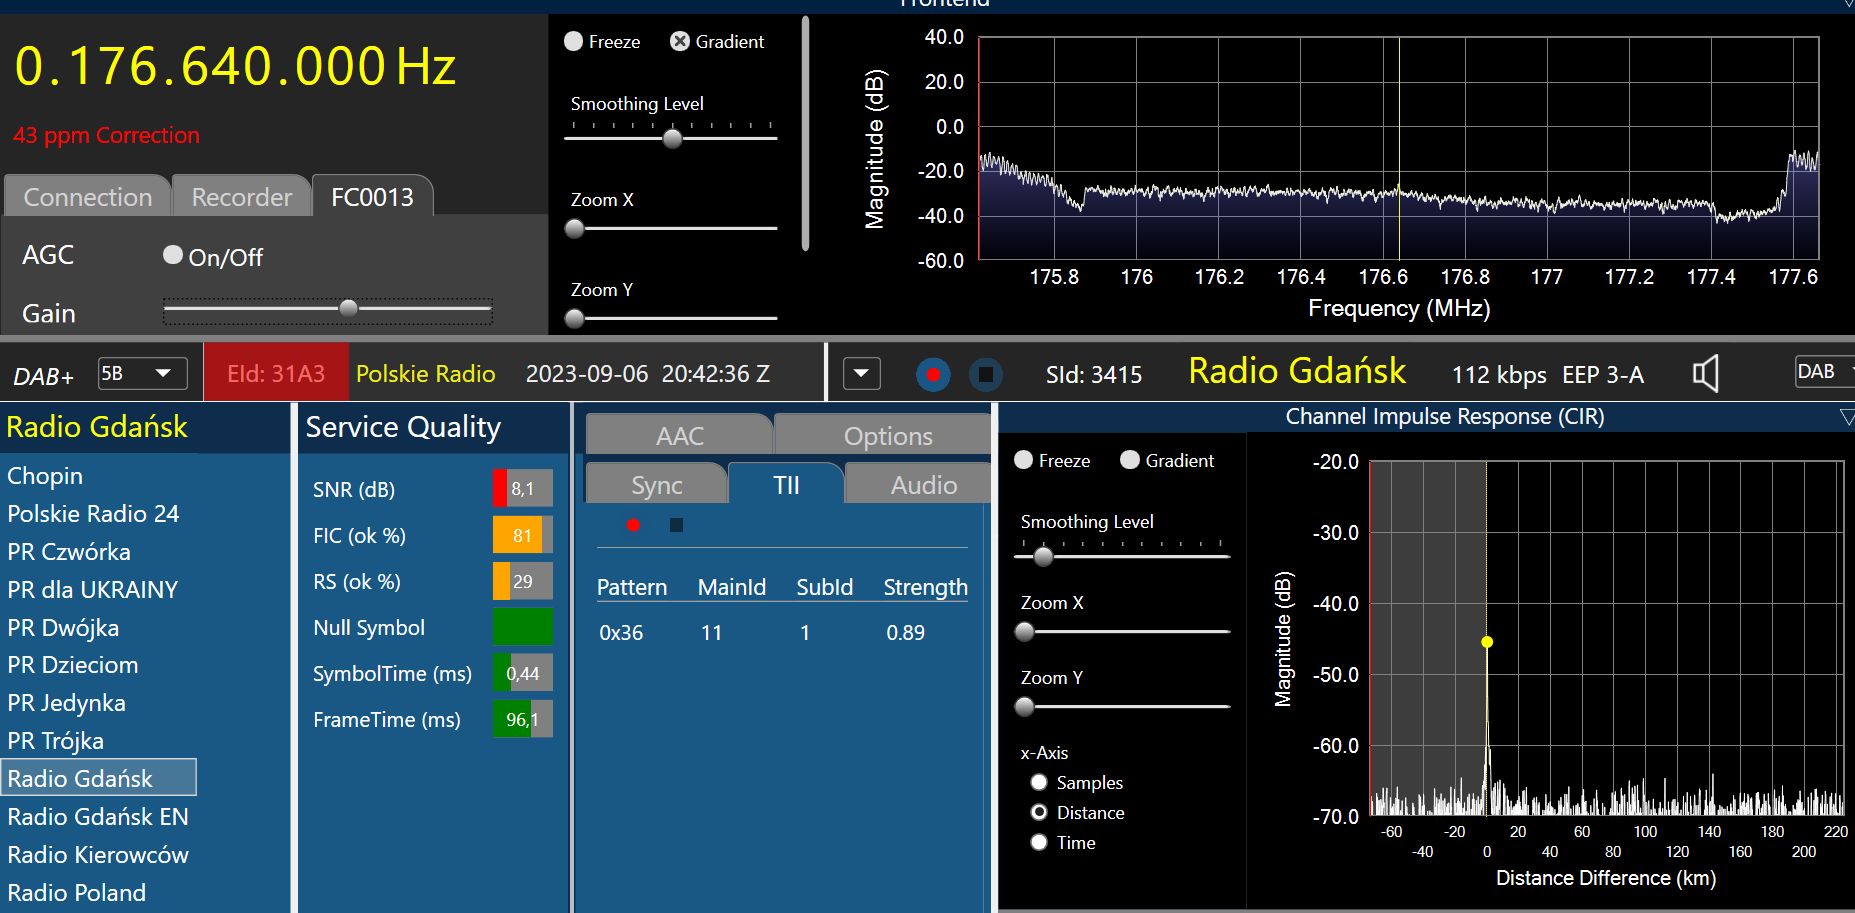The height and width of the screenshot is (913, 1855).
Task: Switch to the Options tab
Action: coord(887,436)
